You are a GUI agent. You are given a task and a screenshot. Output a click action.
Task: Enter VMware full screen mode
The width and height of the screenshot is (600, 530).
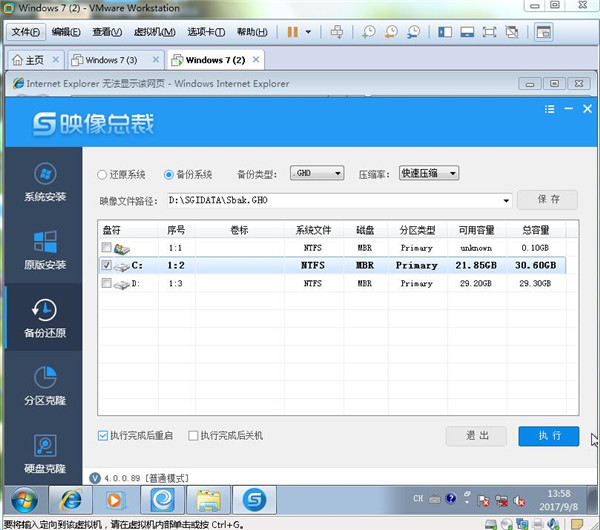coord(489,32)
